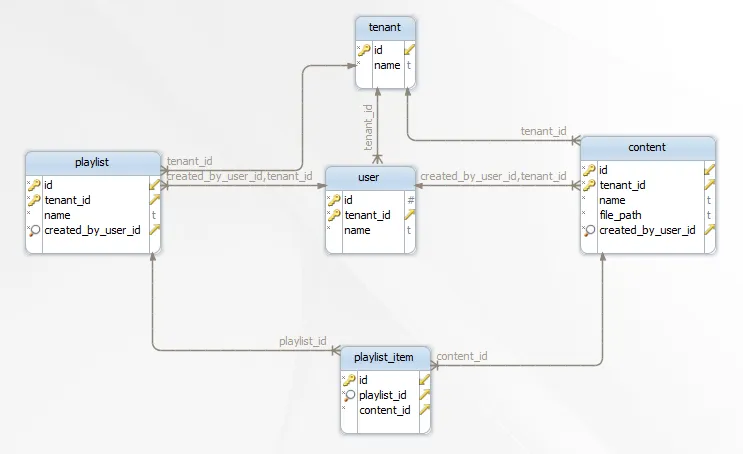Select created_by_user_id column in playlist table

click(93, 230)
